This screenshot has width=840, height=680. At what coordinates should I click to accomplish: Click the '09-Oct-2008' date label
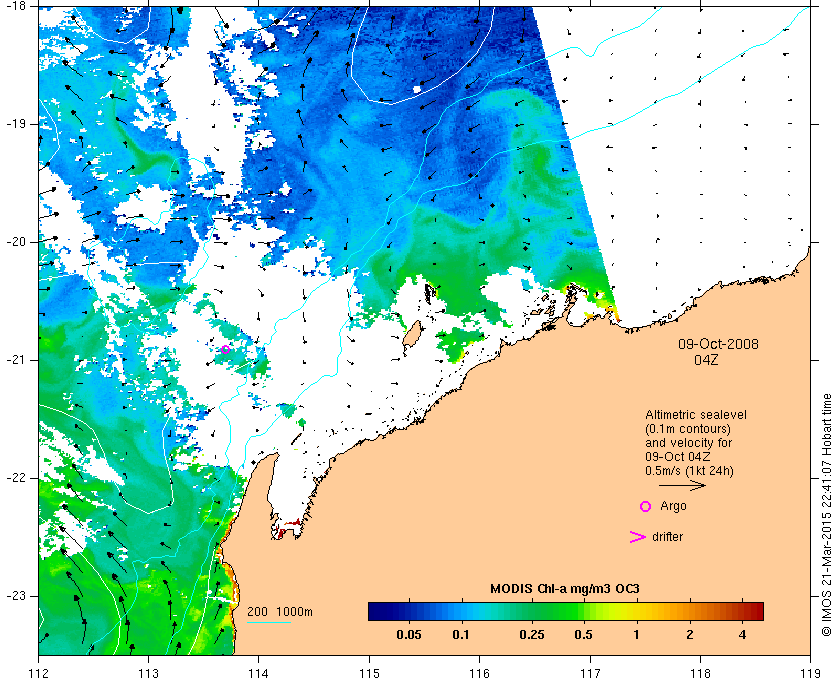point(718,344)
